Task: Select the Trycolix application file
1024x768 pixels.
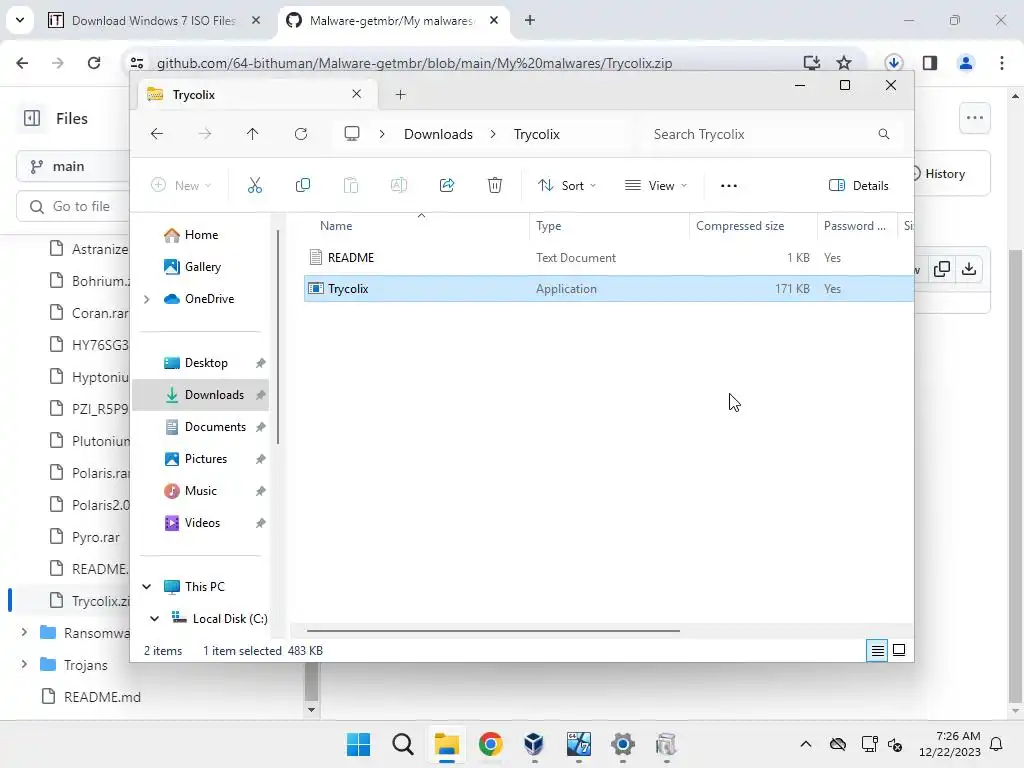Action: (x=609, y=289)
